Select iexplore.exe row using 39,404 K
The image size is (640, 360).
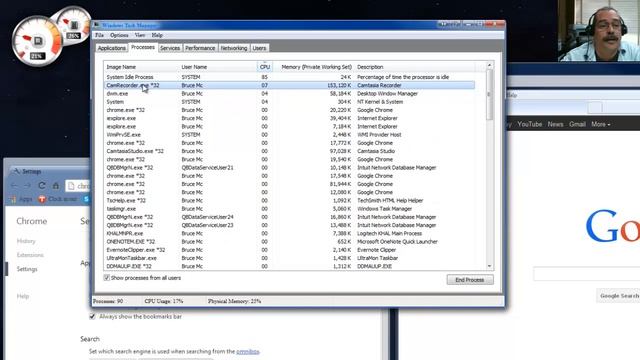pyautogui.click(x=289, y=118)
